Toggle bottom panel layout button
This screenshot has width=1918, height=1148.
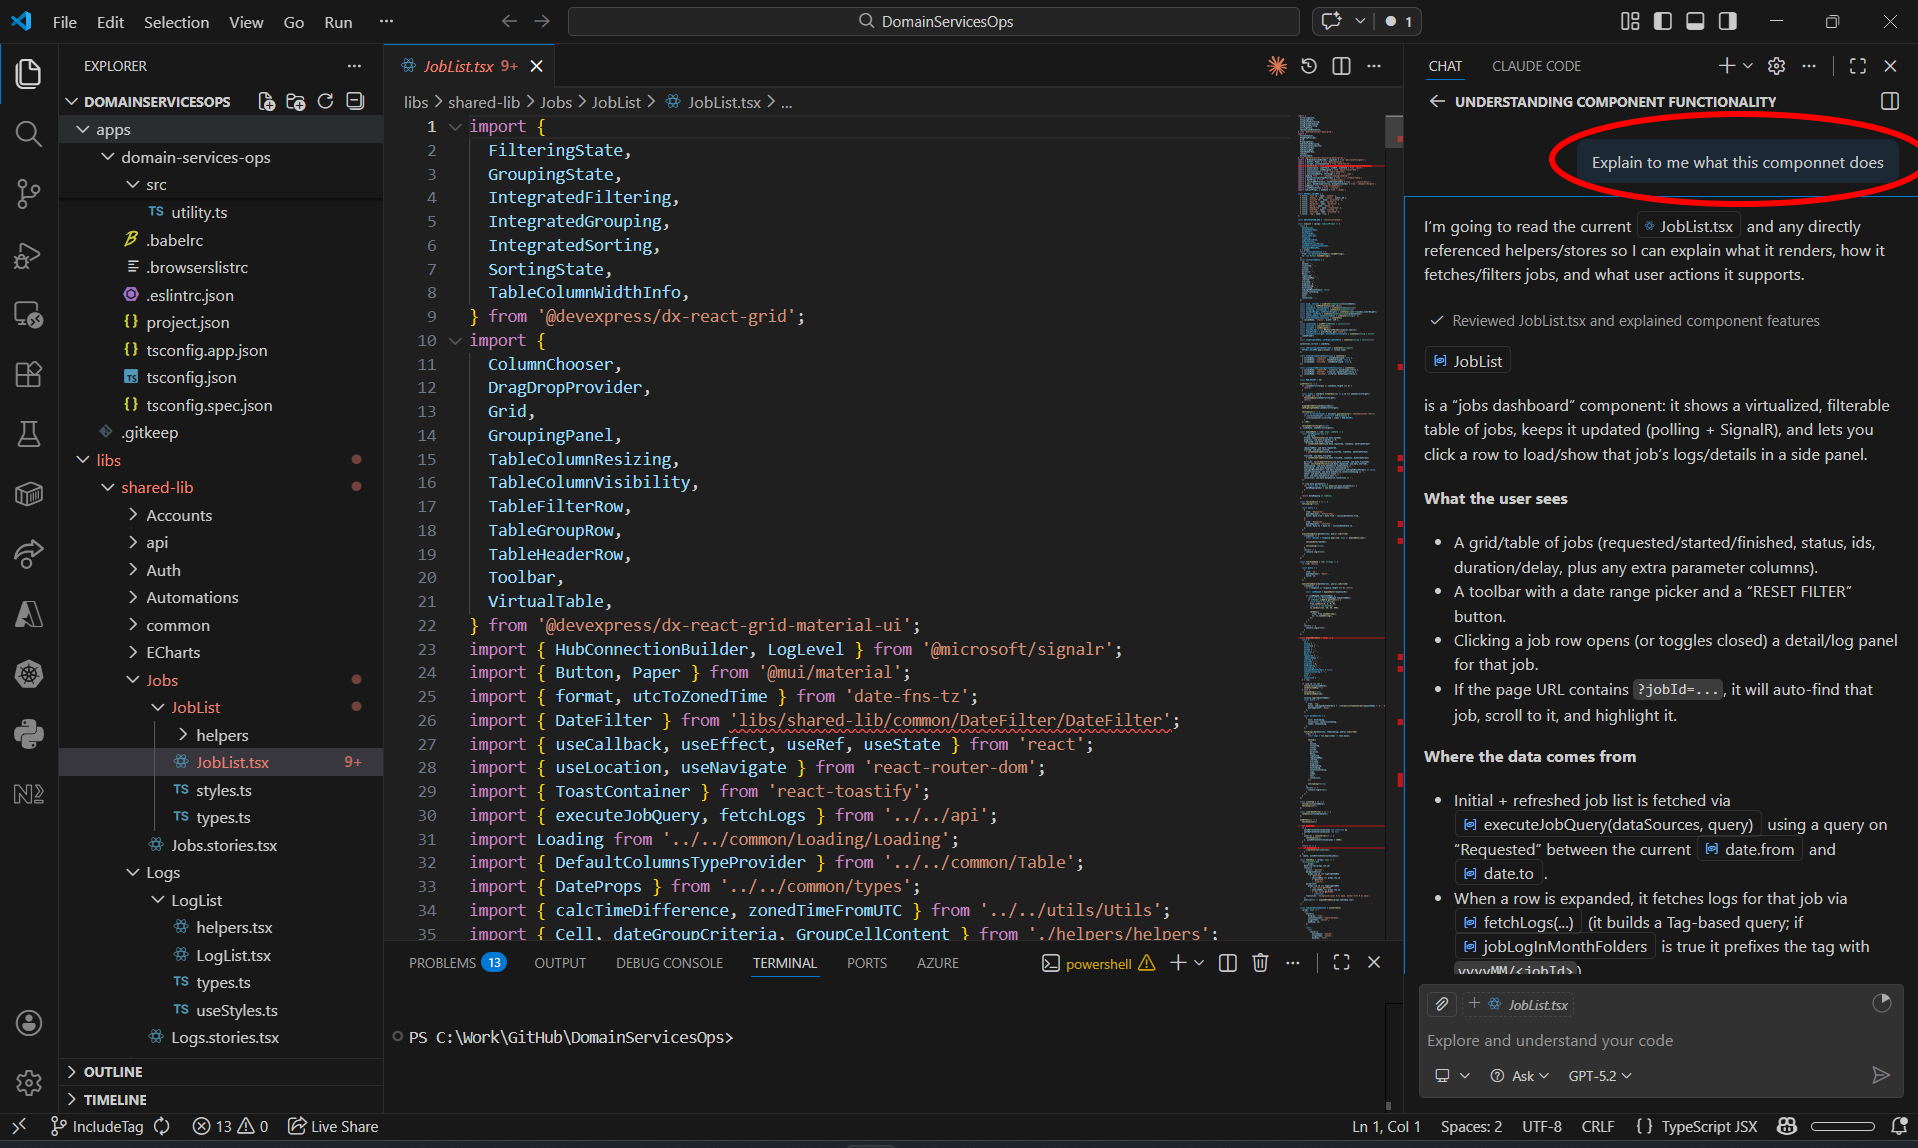point(1695,21)
